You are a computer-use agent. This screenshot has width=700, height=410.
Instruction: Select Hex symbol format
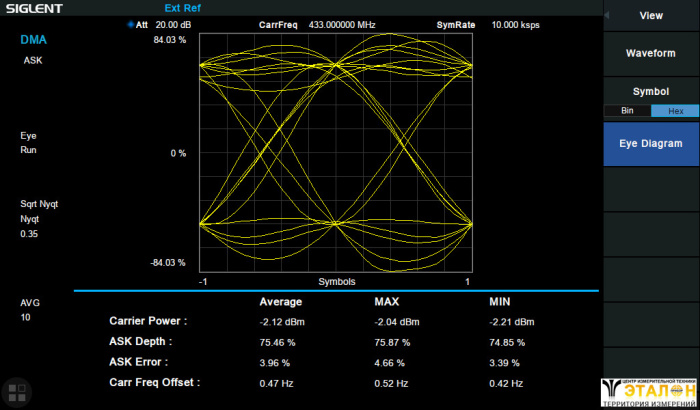(x=675, y=110)
